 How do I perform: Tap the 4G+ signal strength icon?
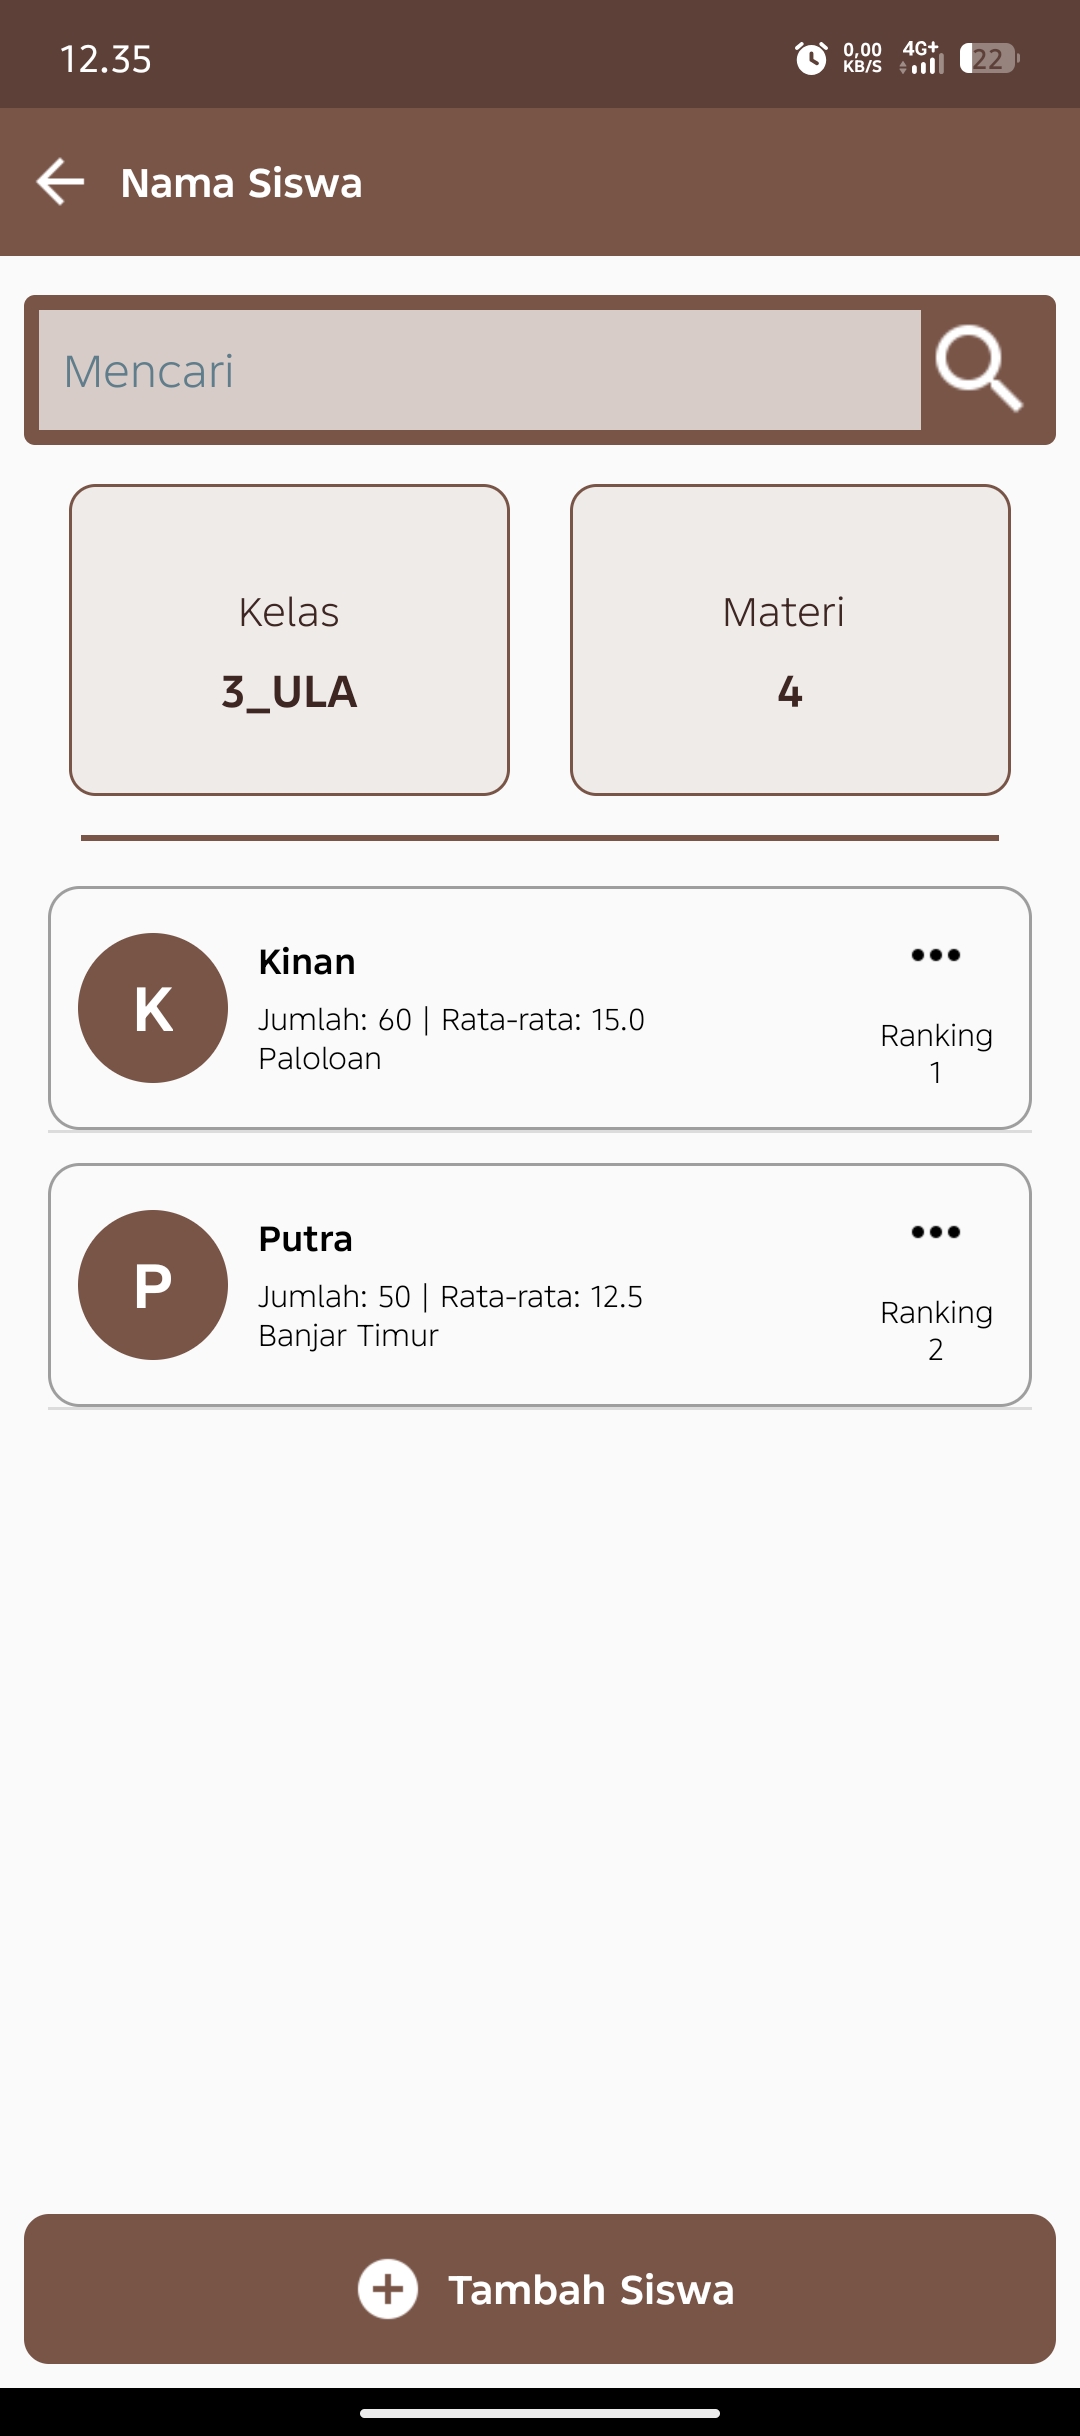(922, 58)
